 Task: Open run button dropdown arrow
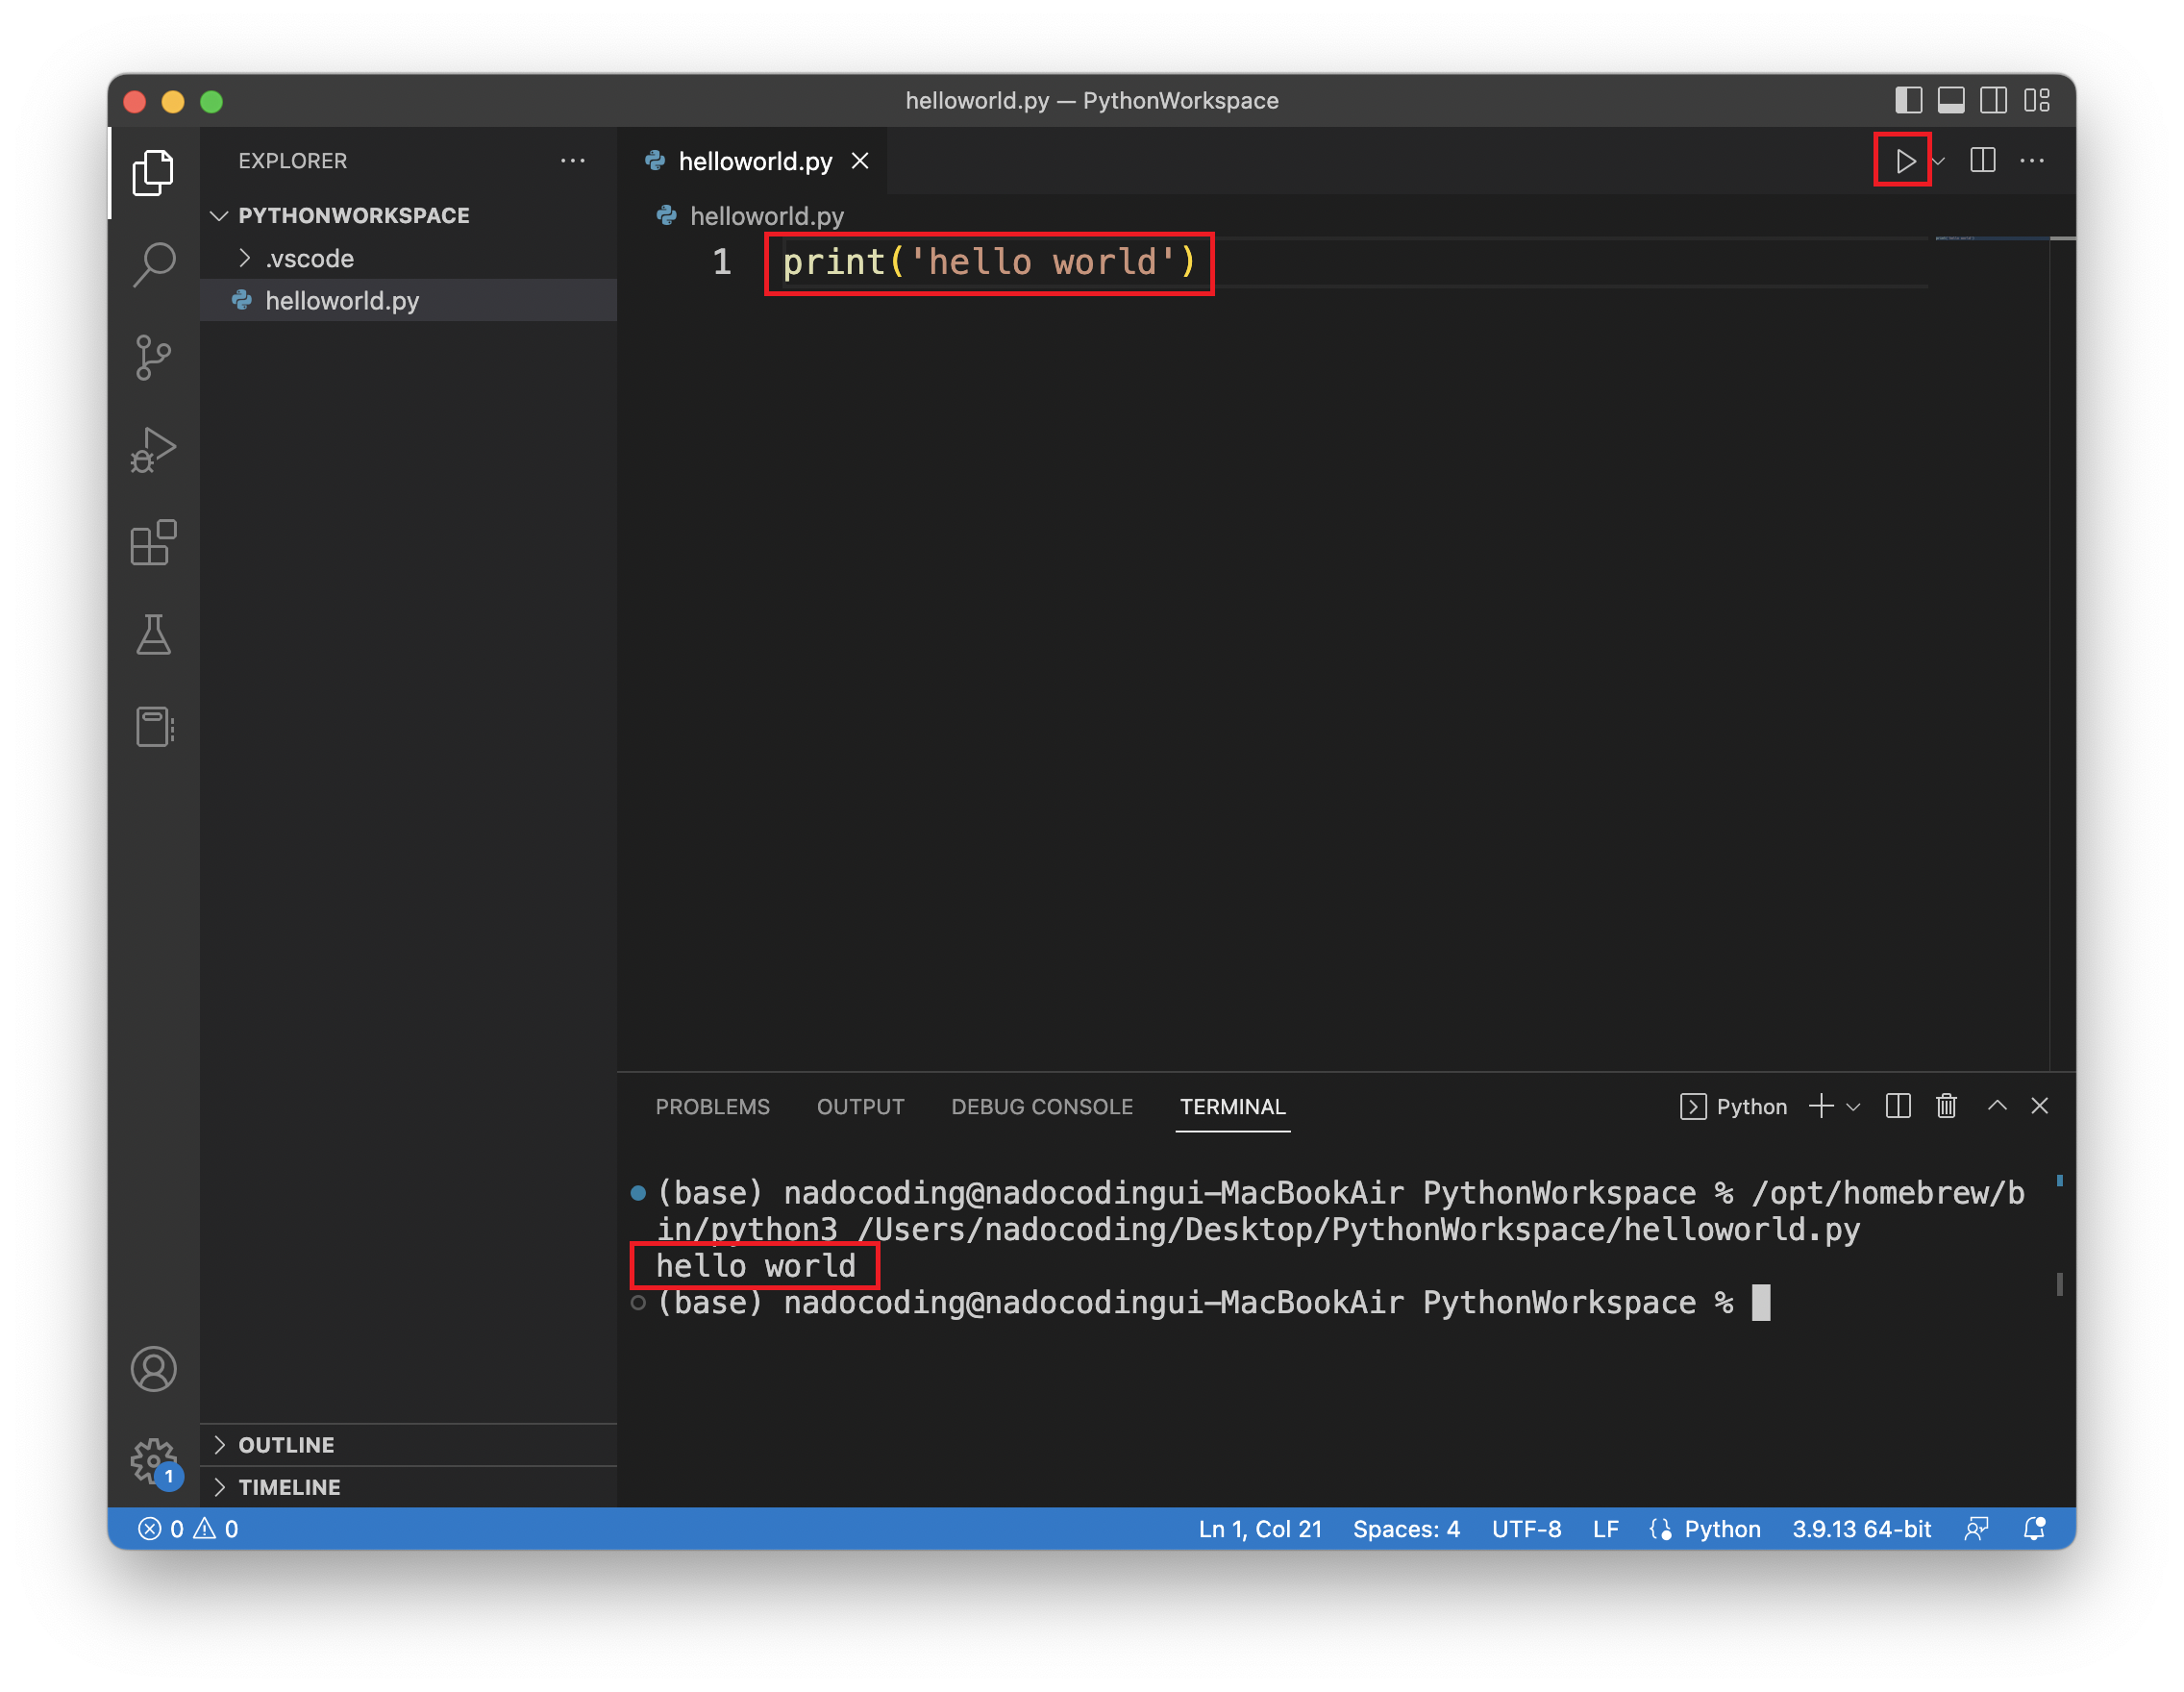tap(1939, 161)
